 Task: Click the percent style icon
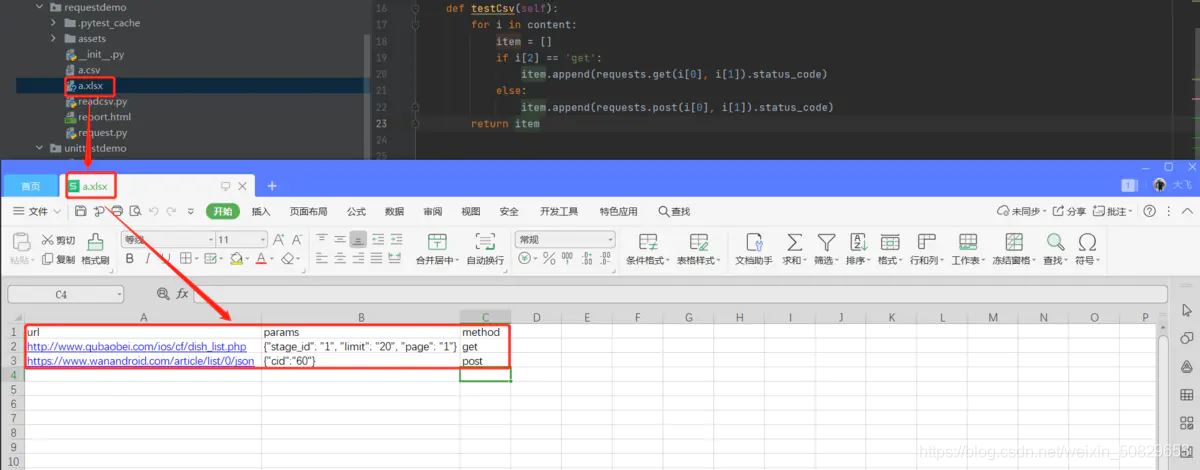coord(548,259)
